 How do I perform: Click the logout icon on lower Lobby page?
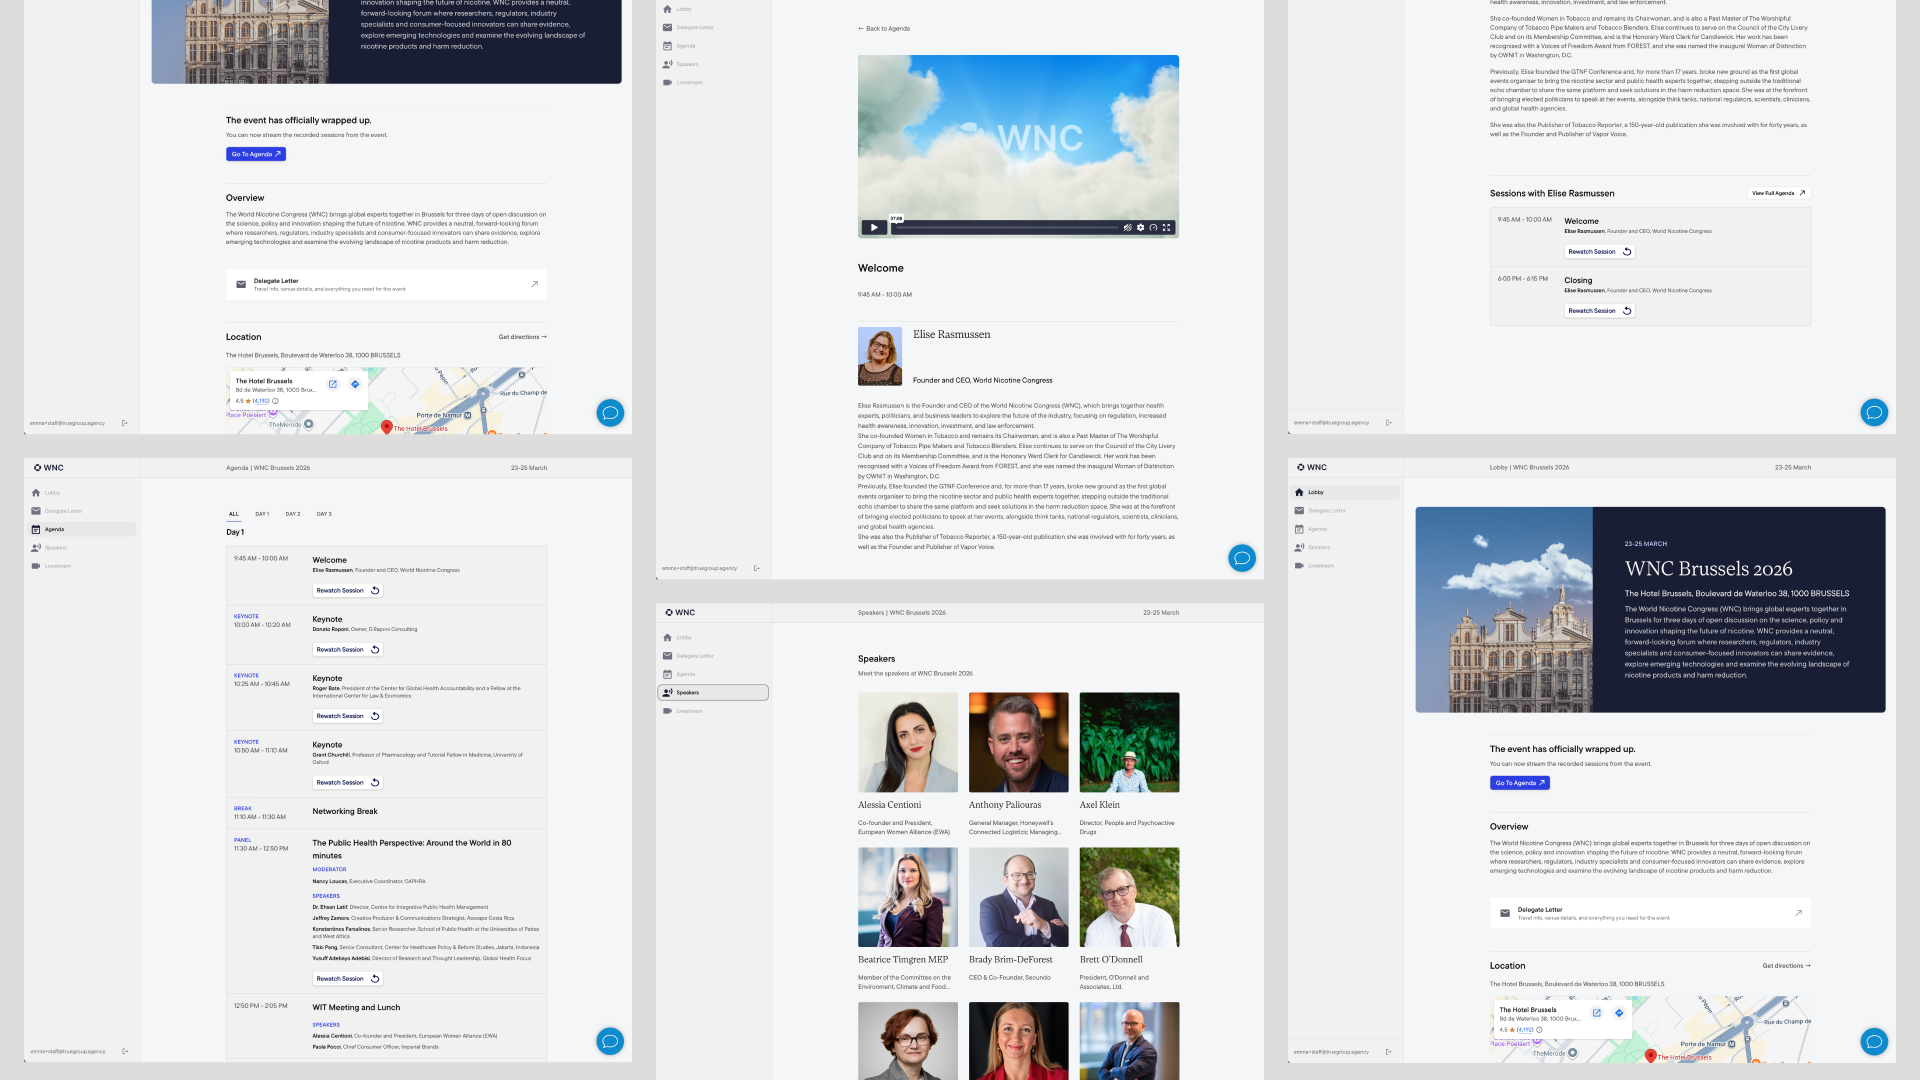(x=1389, y=1051)
